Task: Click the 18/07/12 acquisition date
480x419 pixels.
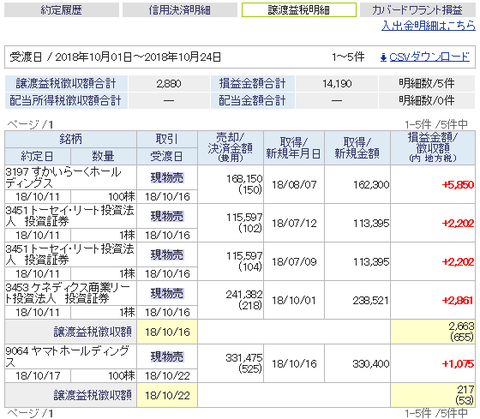Action: (x=294, y=223)
